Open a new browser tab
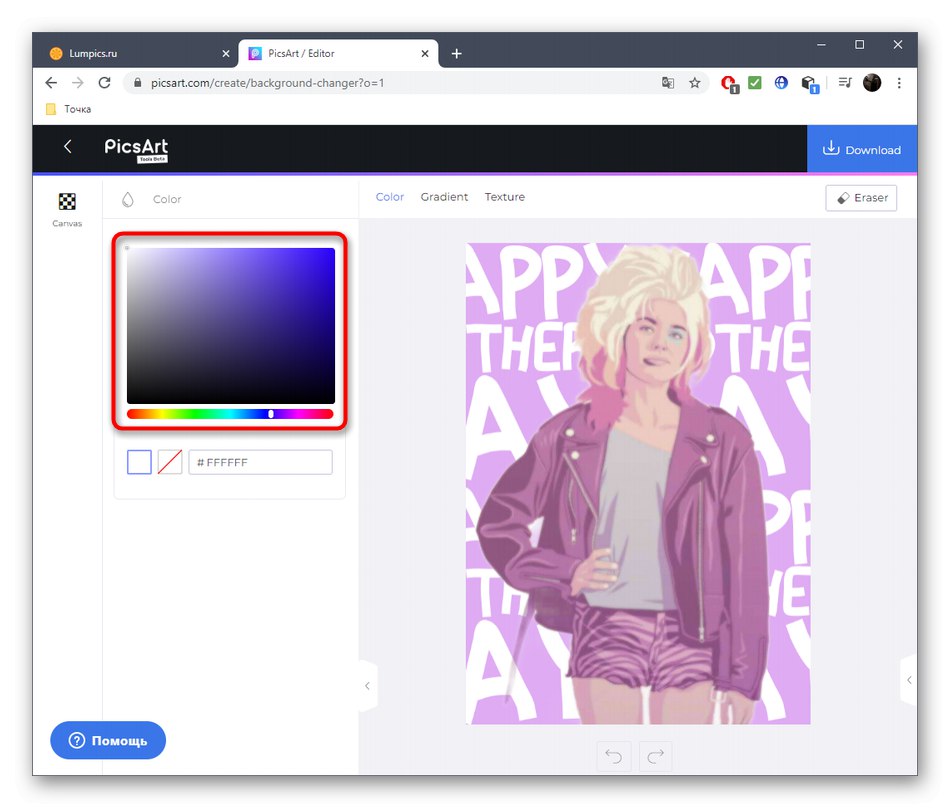 [457, 54]
